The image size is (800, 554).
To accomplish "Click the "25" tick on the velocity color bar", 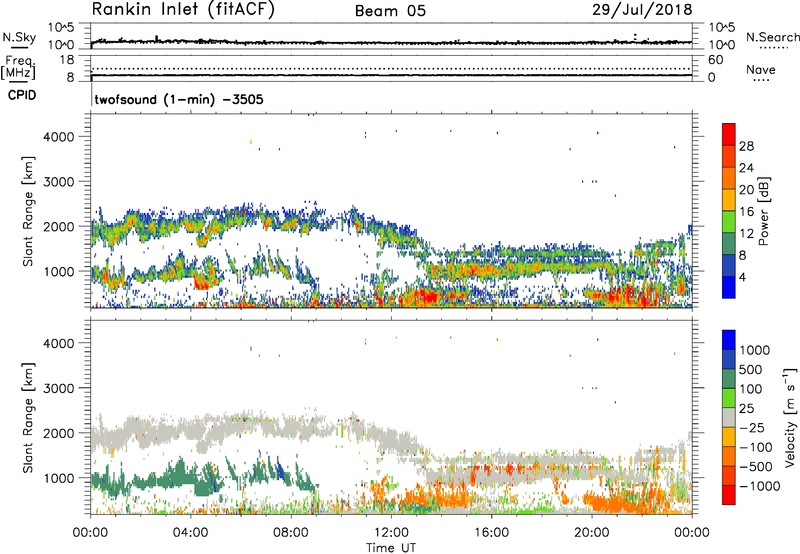I will (746, 408).
